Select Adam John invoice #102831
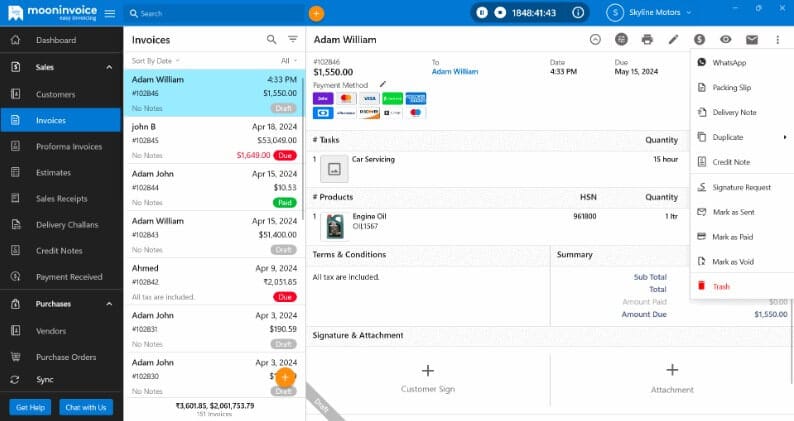This screenshot has height=421, width=794. point(214,329)
